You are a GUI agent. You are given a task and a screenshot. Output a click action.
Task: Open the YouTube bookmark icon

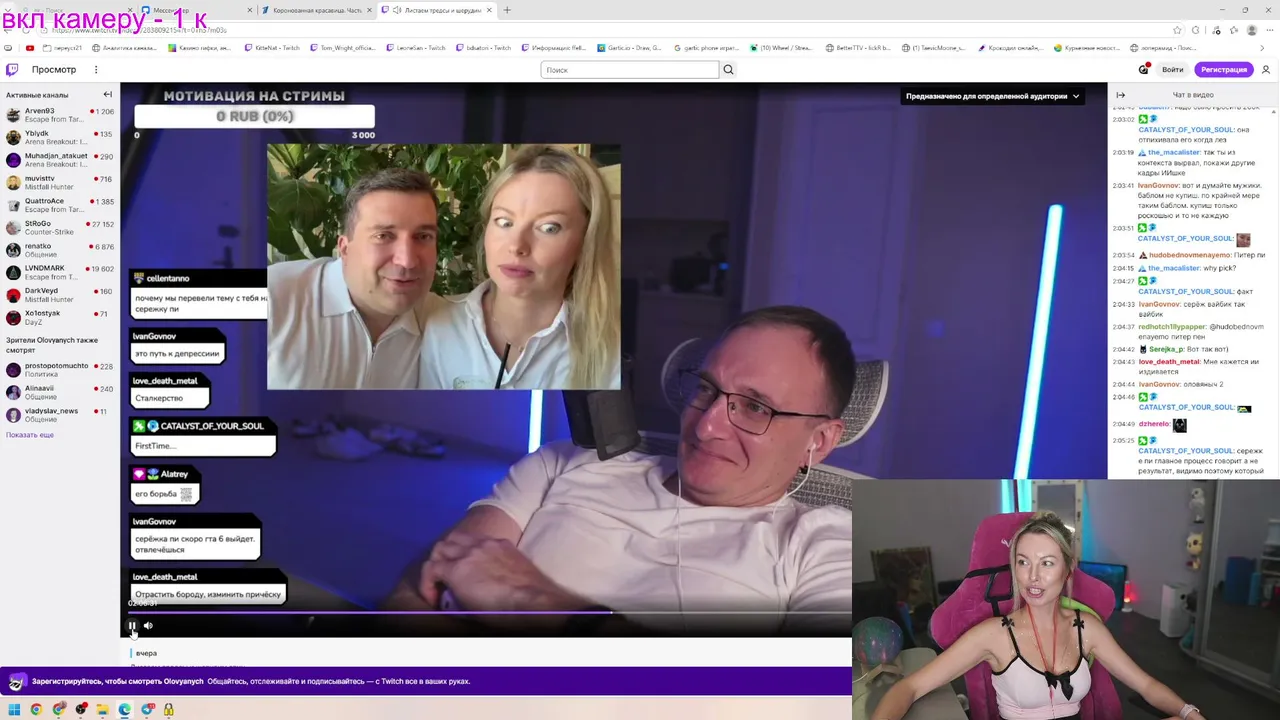point(30,47)
